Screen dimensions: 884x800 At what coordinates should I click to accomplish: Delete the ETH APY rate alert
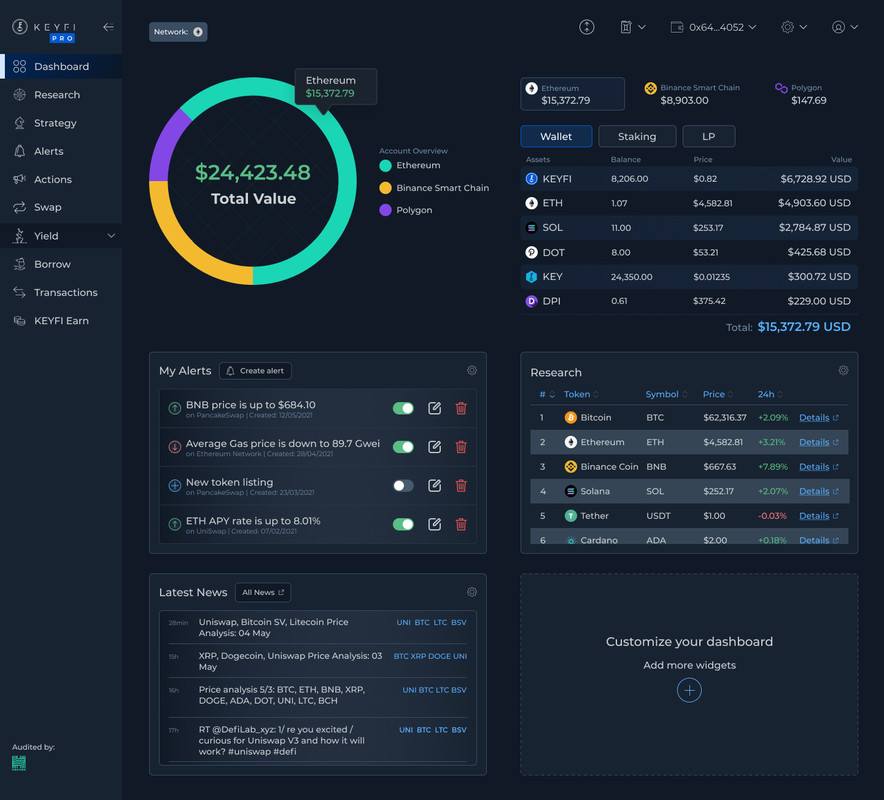coord(461,524)
